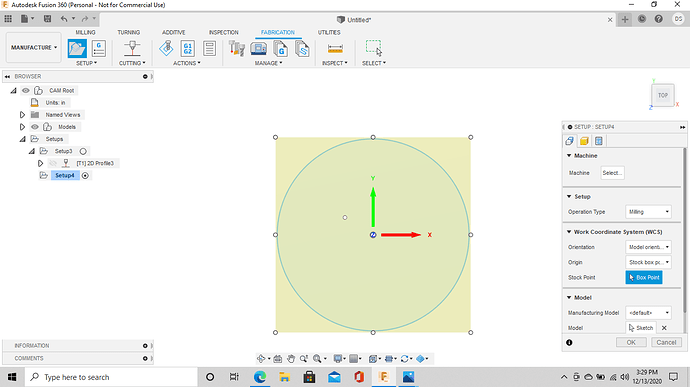Click the Box Point stock point button
The height and width of the screenshot is (387, 690).
(x=644, y=277)
